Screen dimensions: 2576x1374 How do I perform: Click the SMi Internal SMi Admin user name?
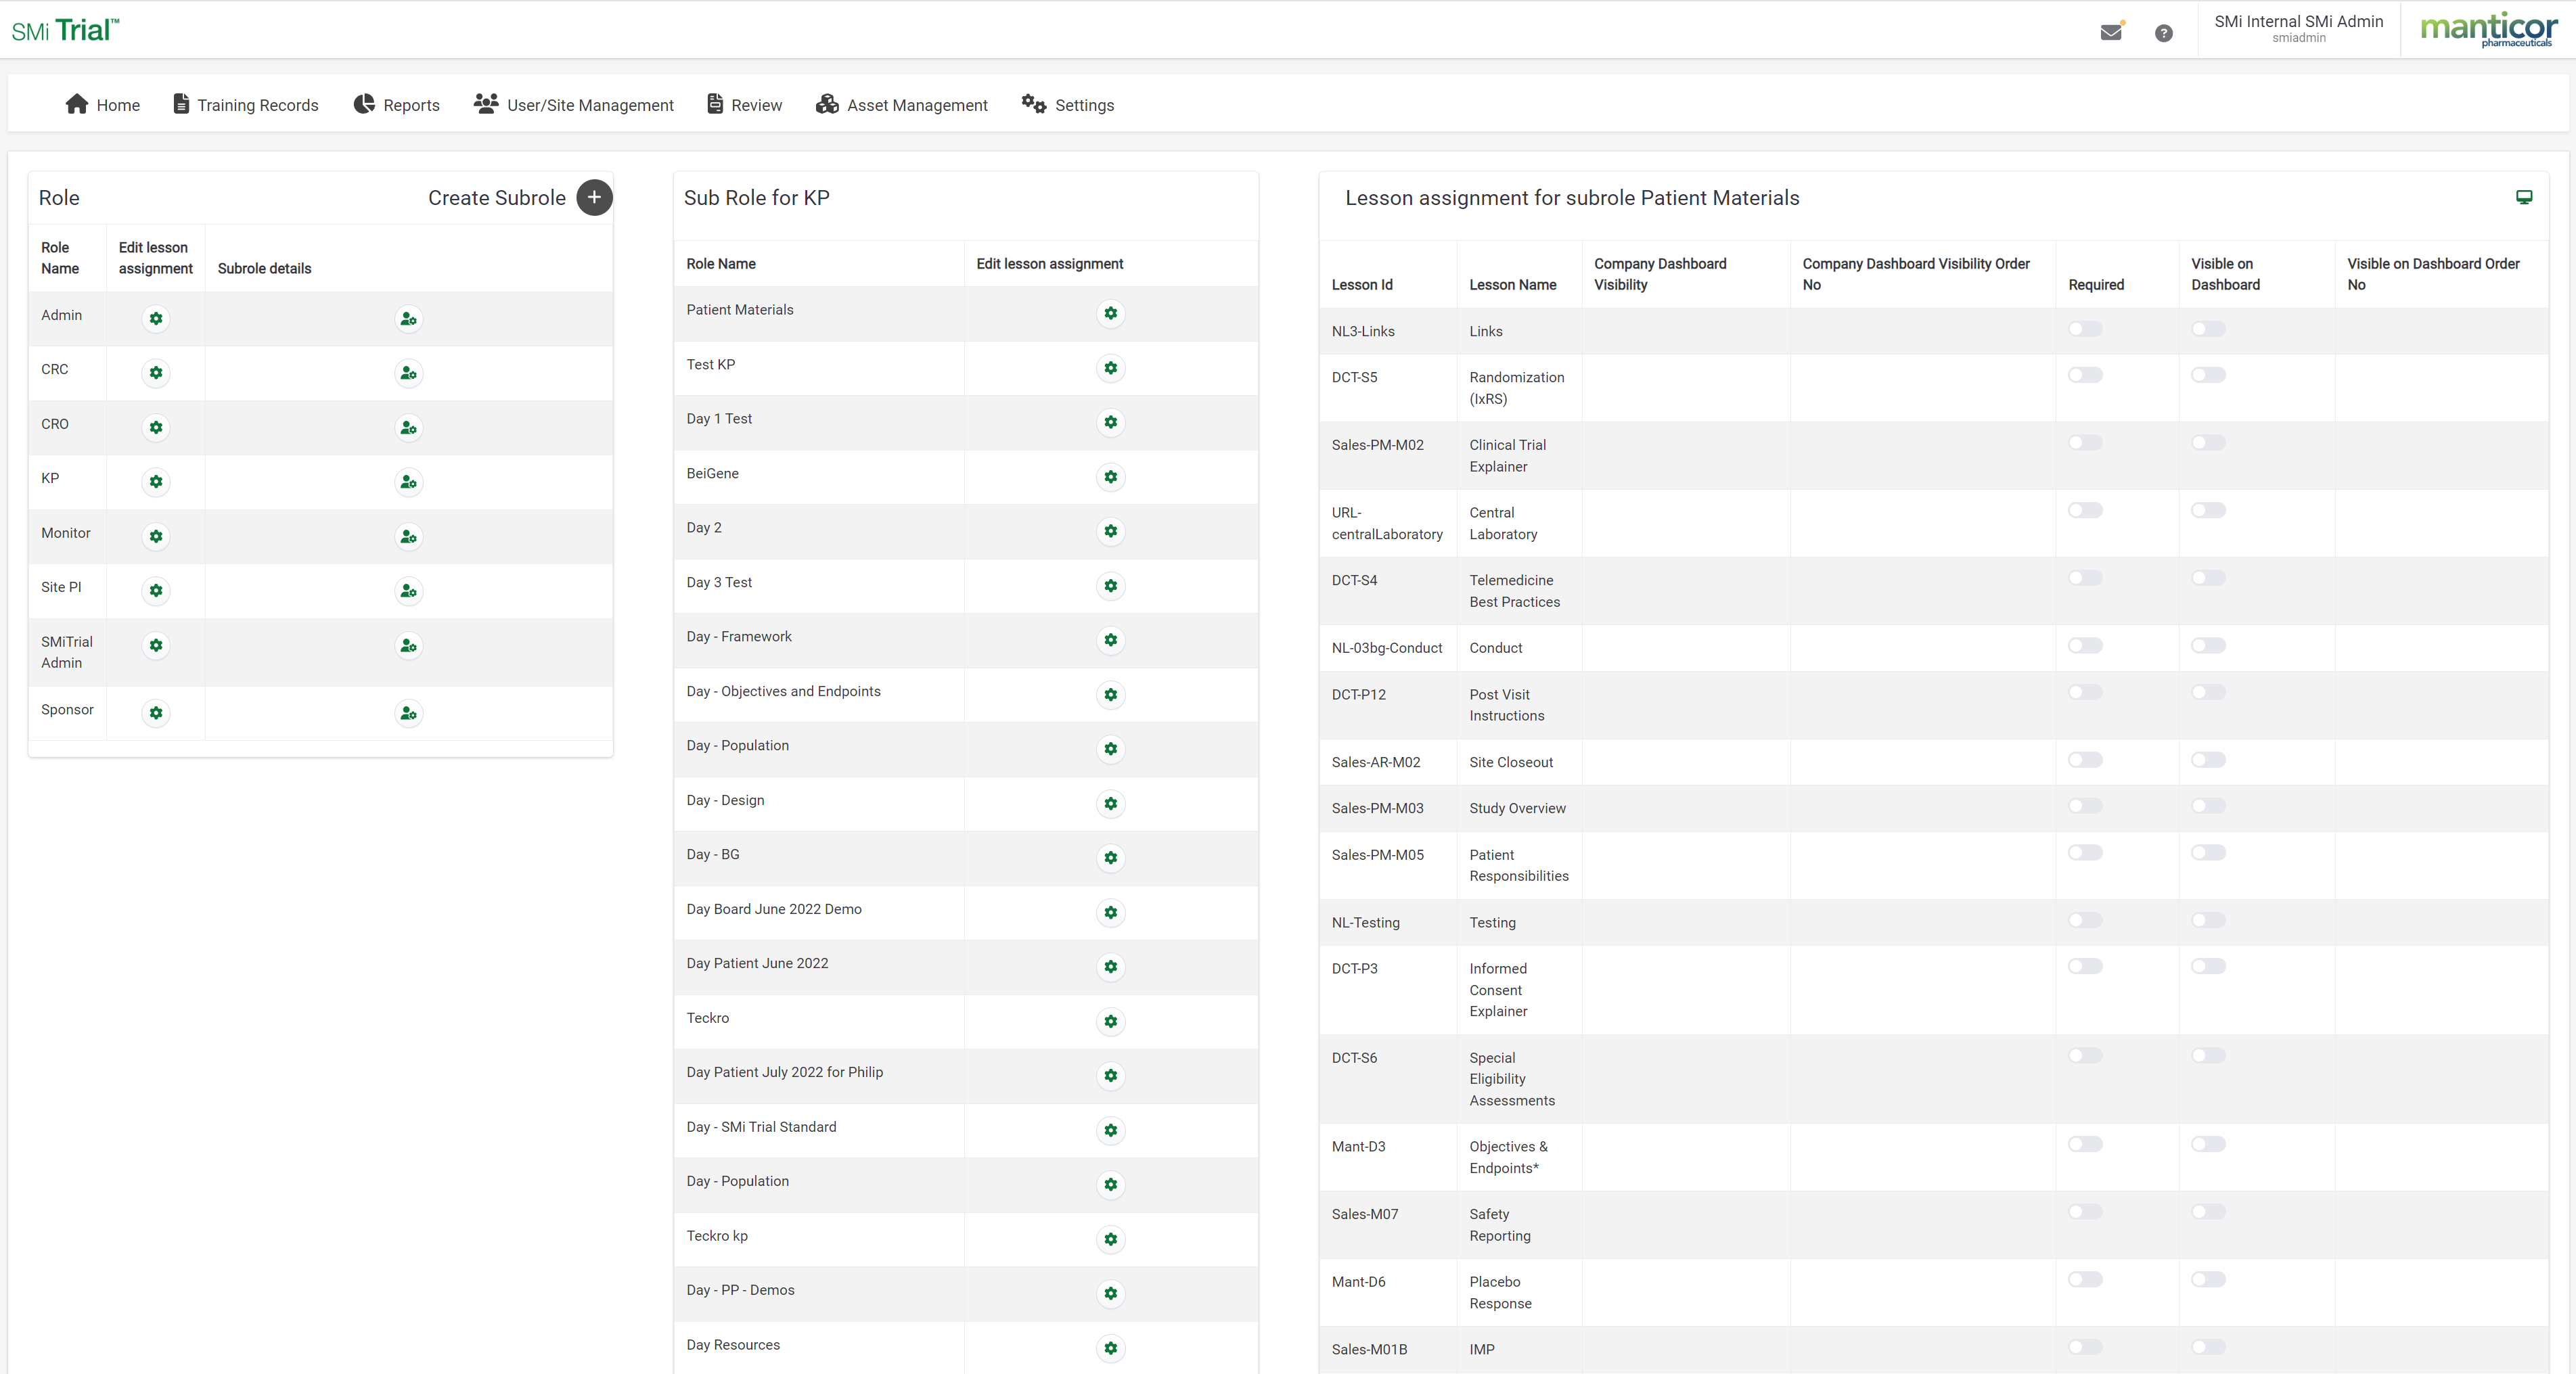2298,22
